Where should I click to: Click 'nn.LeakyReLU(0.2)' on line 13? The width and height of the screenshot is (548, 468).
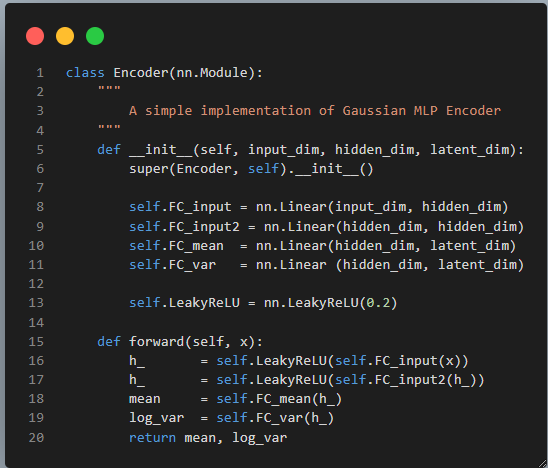click(x=331, y=303)
